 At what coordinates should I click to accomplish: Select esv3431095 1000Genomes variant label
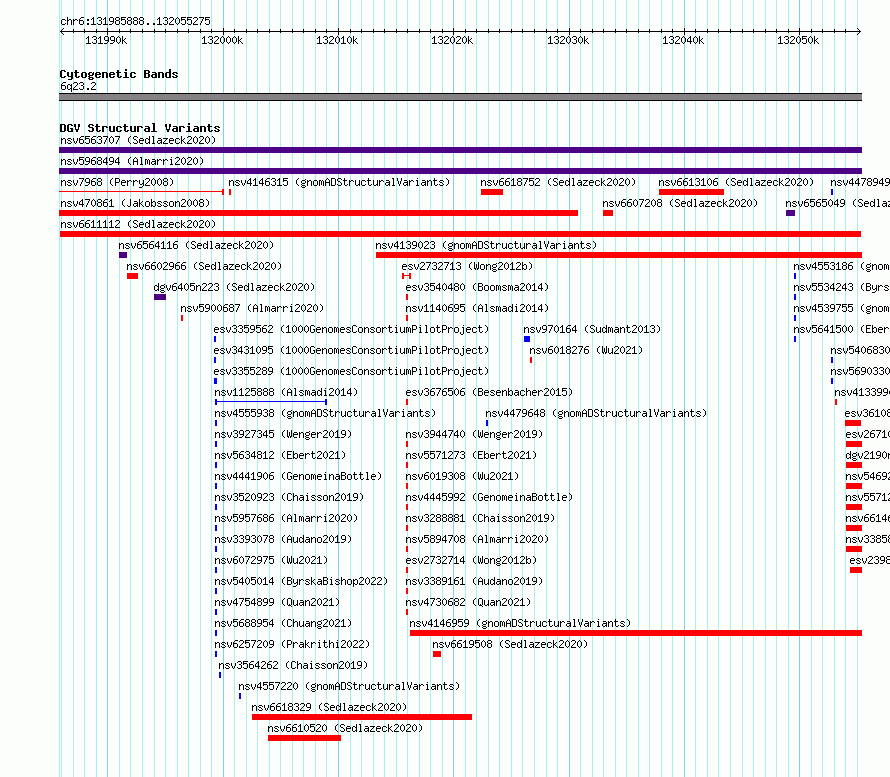351,350
